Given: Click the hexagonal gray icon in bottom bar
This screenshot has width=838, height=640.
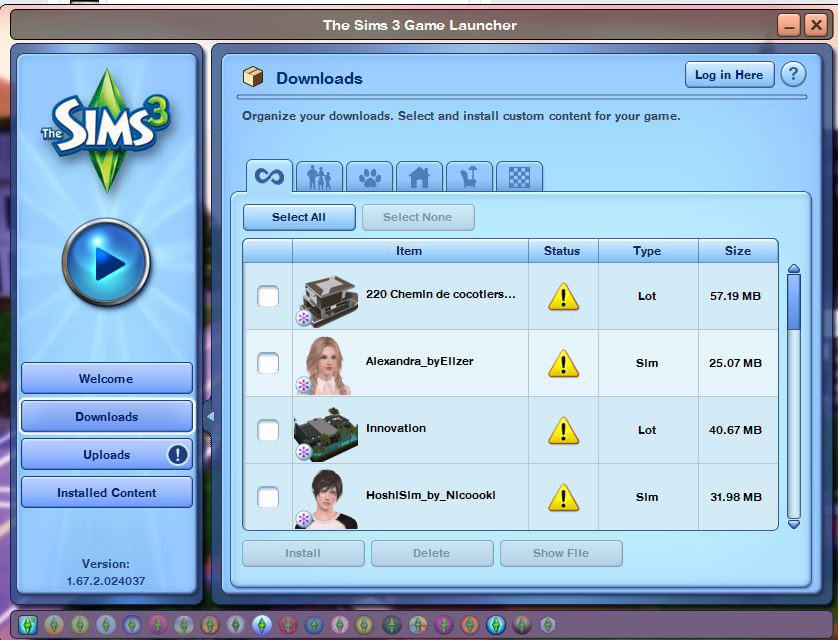Looking at the screenshot, I should 547,624.
